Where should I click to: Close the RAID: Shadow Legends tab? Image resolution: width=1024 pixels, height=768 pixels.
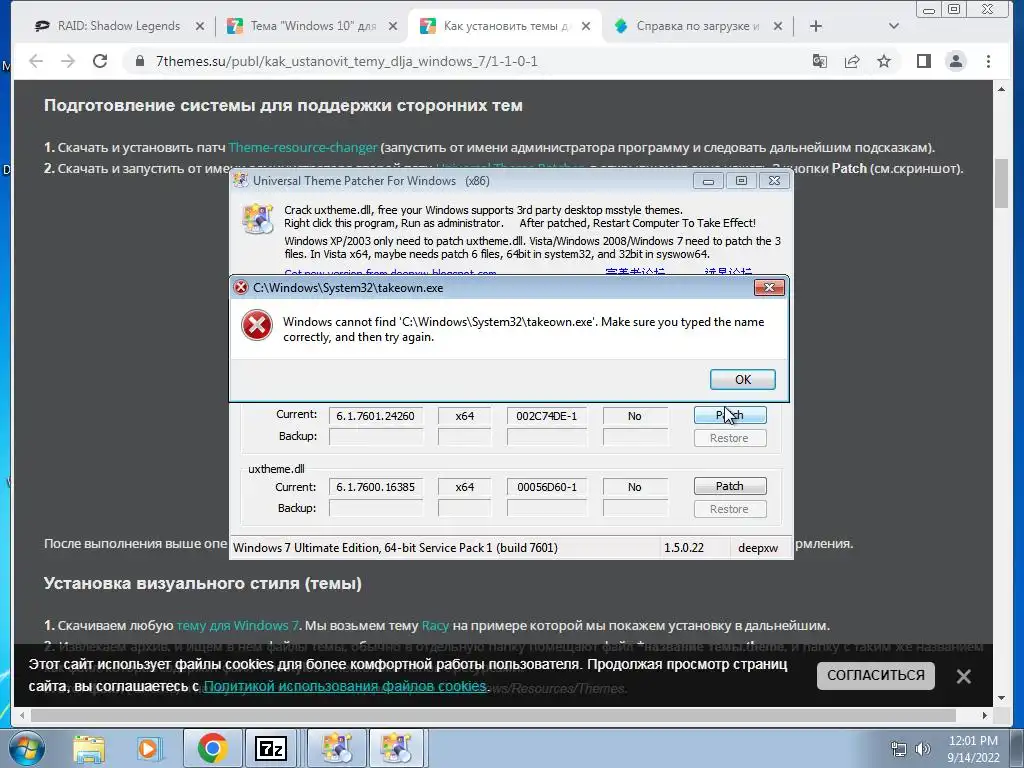tap(200, 26)
